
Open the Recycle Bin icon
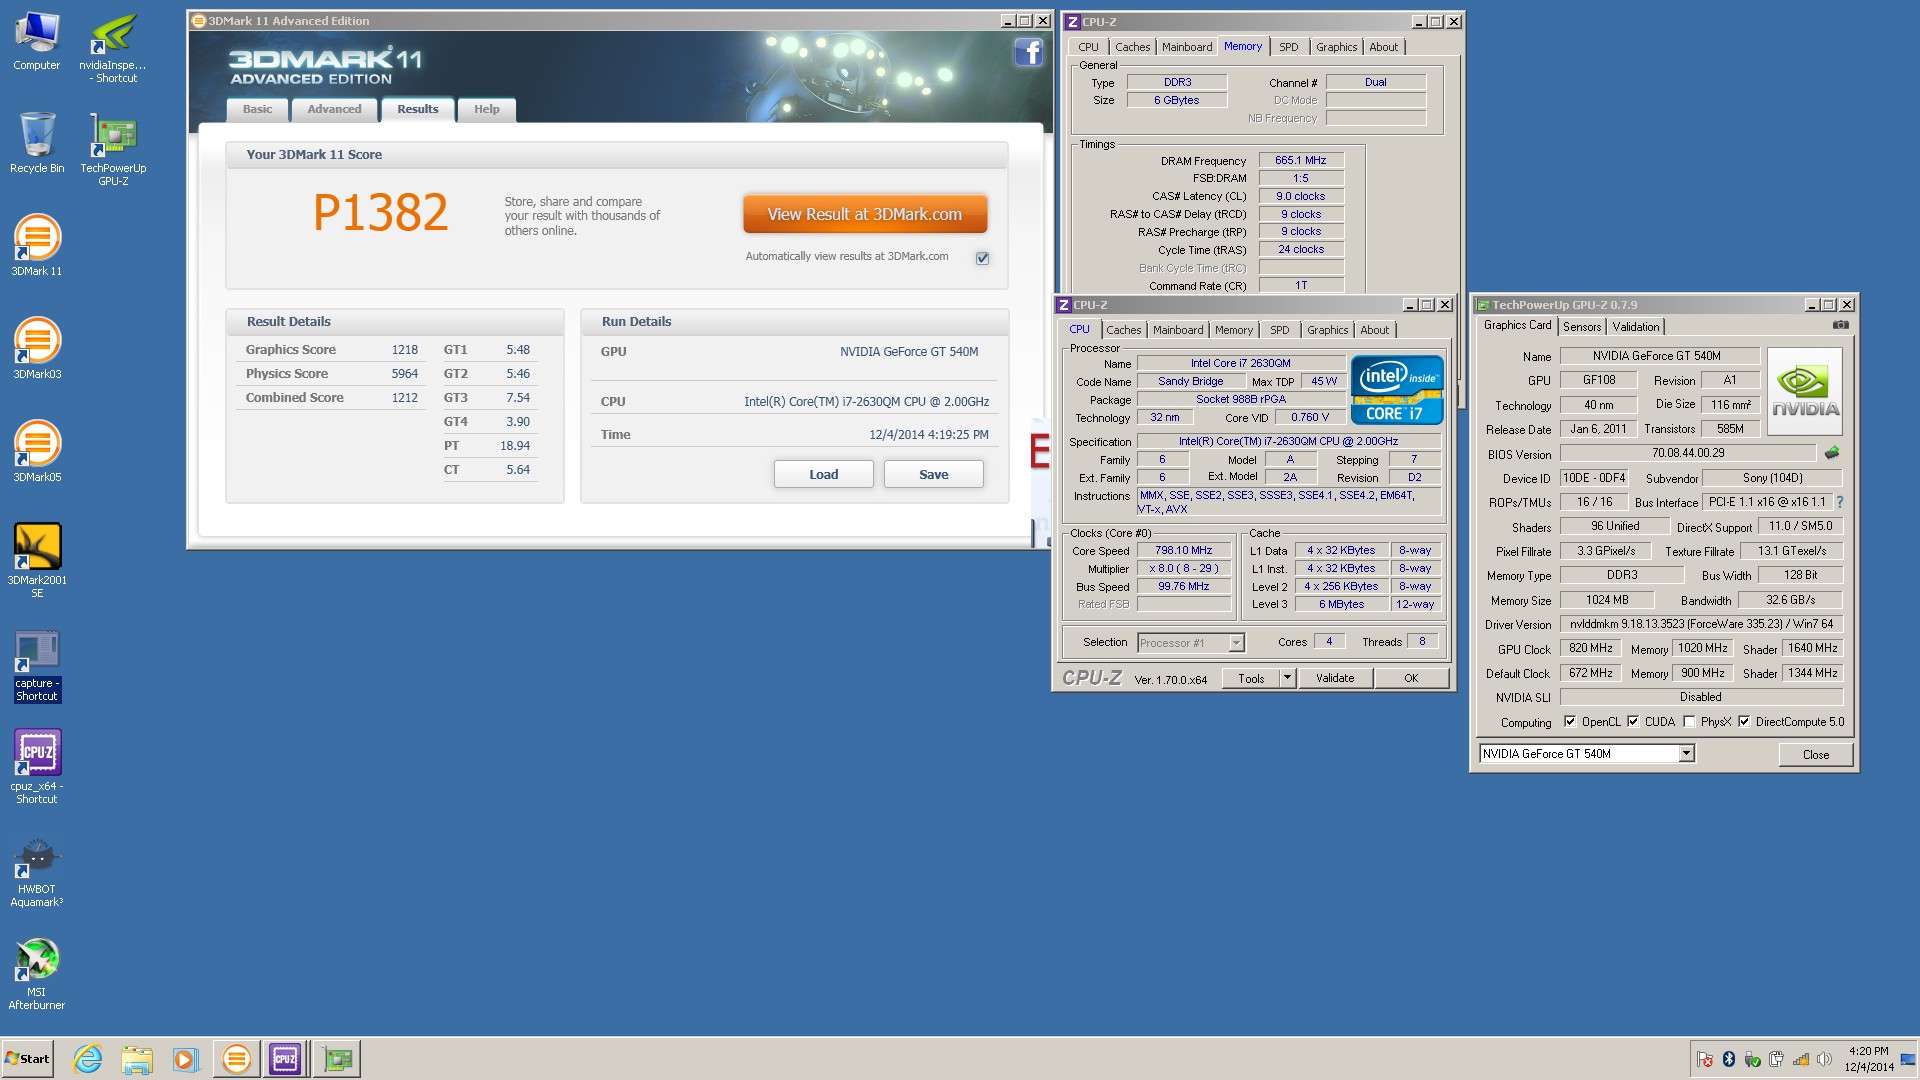click(x=37, y=143)
